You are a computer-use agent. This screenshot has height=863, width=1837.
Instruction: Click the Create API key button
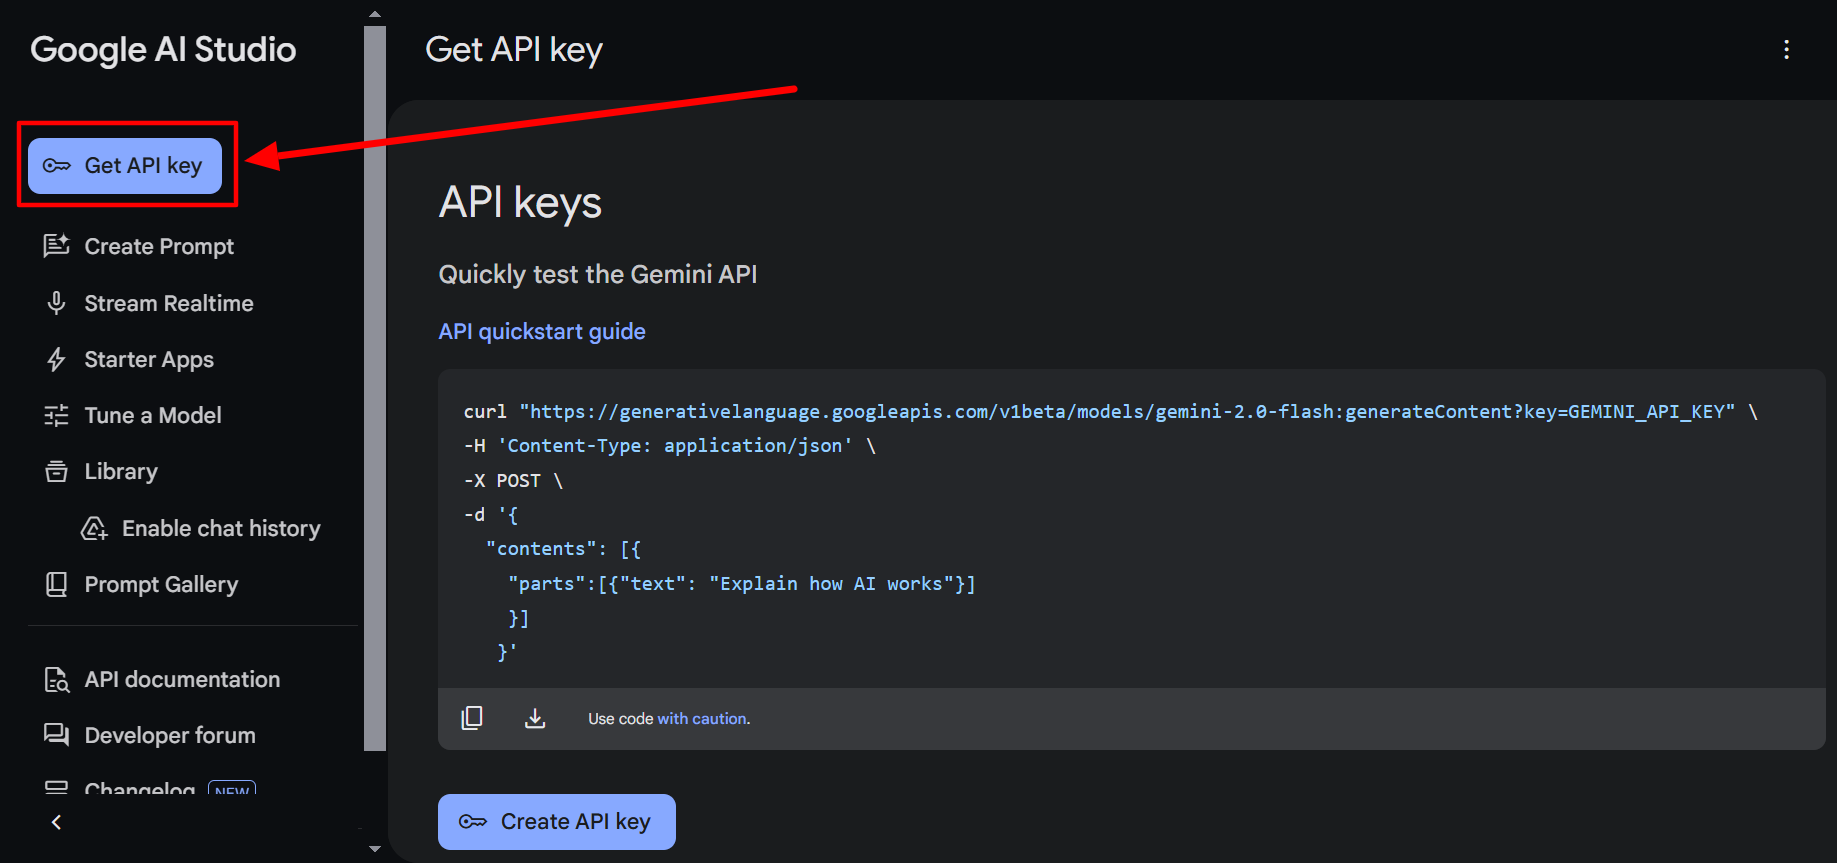(x=557, y=822)
